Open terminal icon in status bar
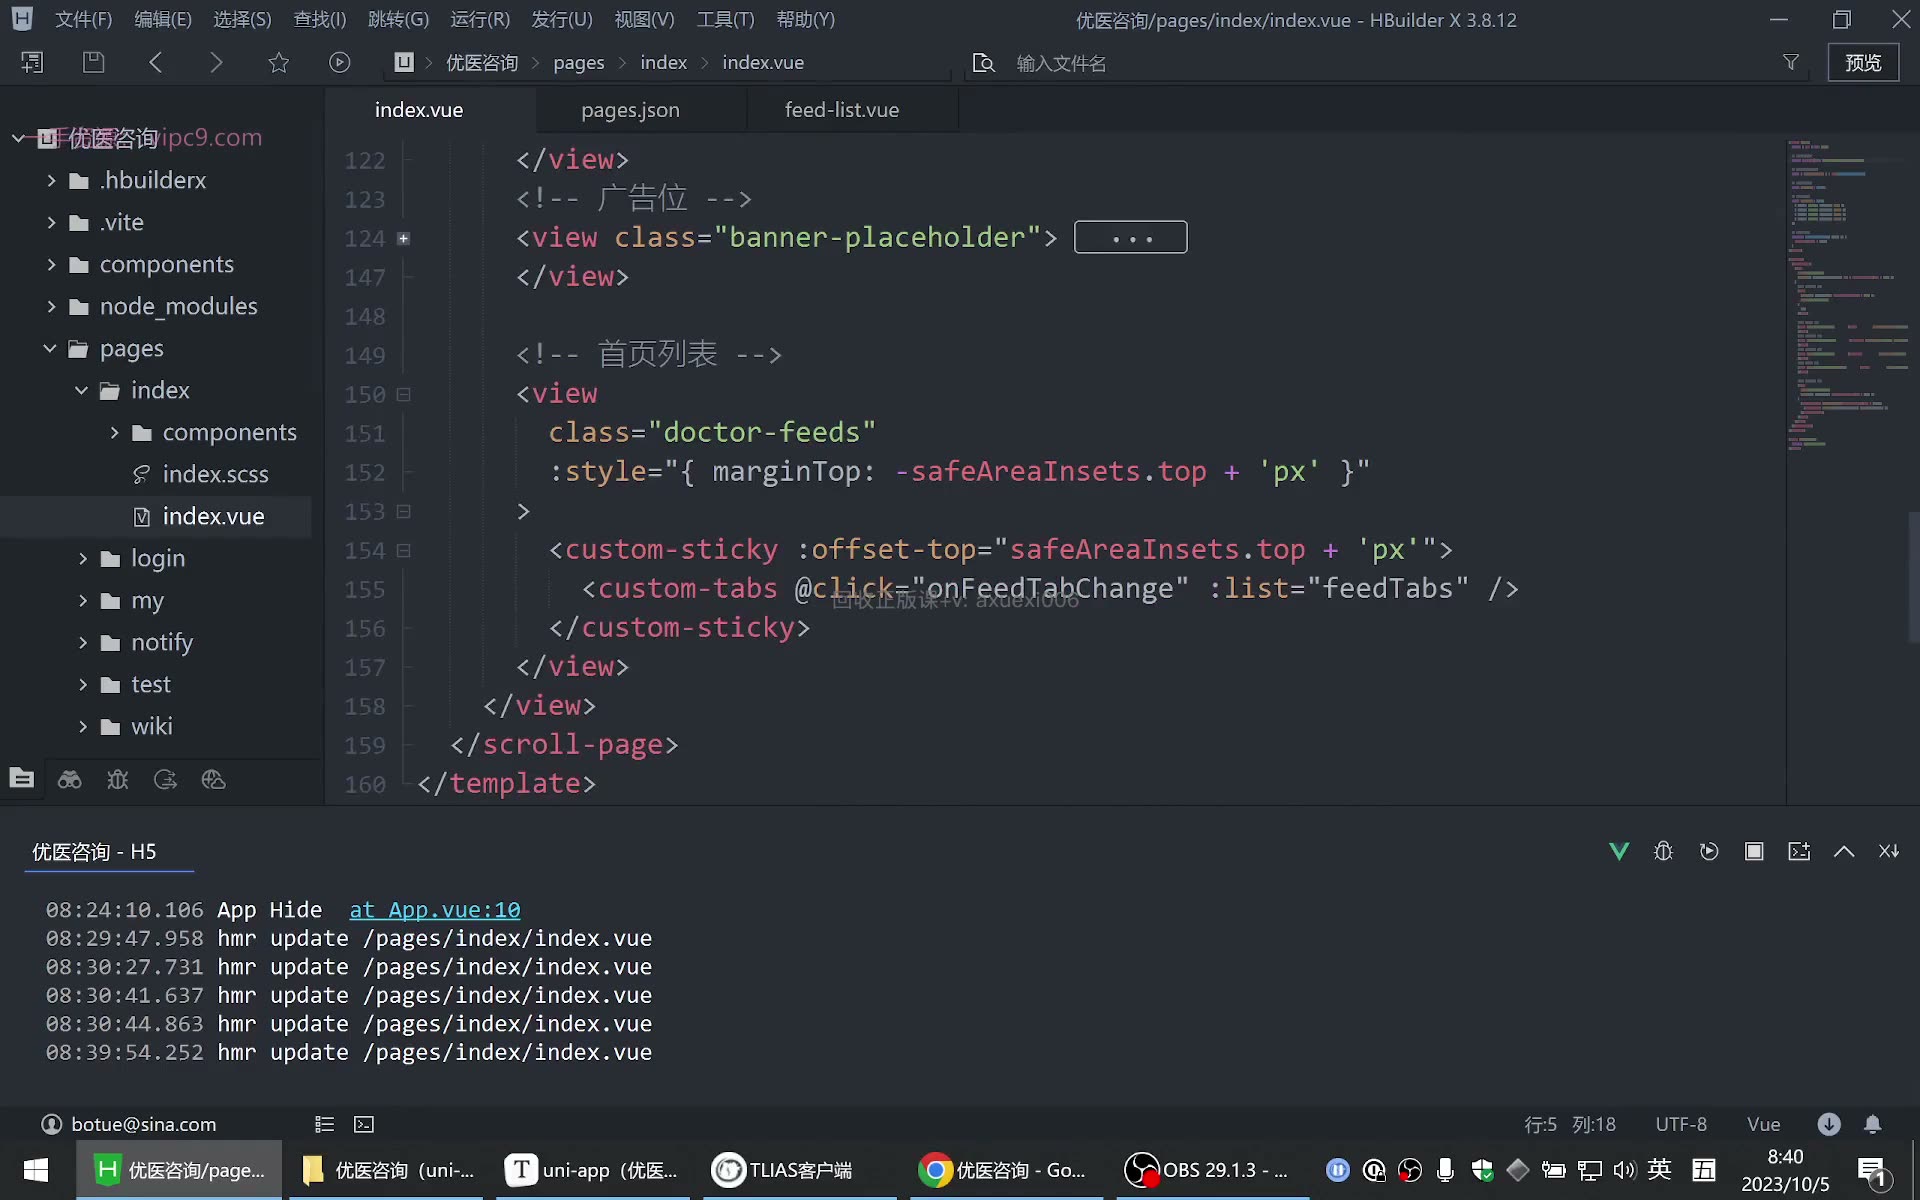Screen dimensions: 1920x1200 (364, 1124)
